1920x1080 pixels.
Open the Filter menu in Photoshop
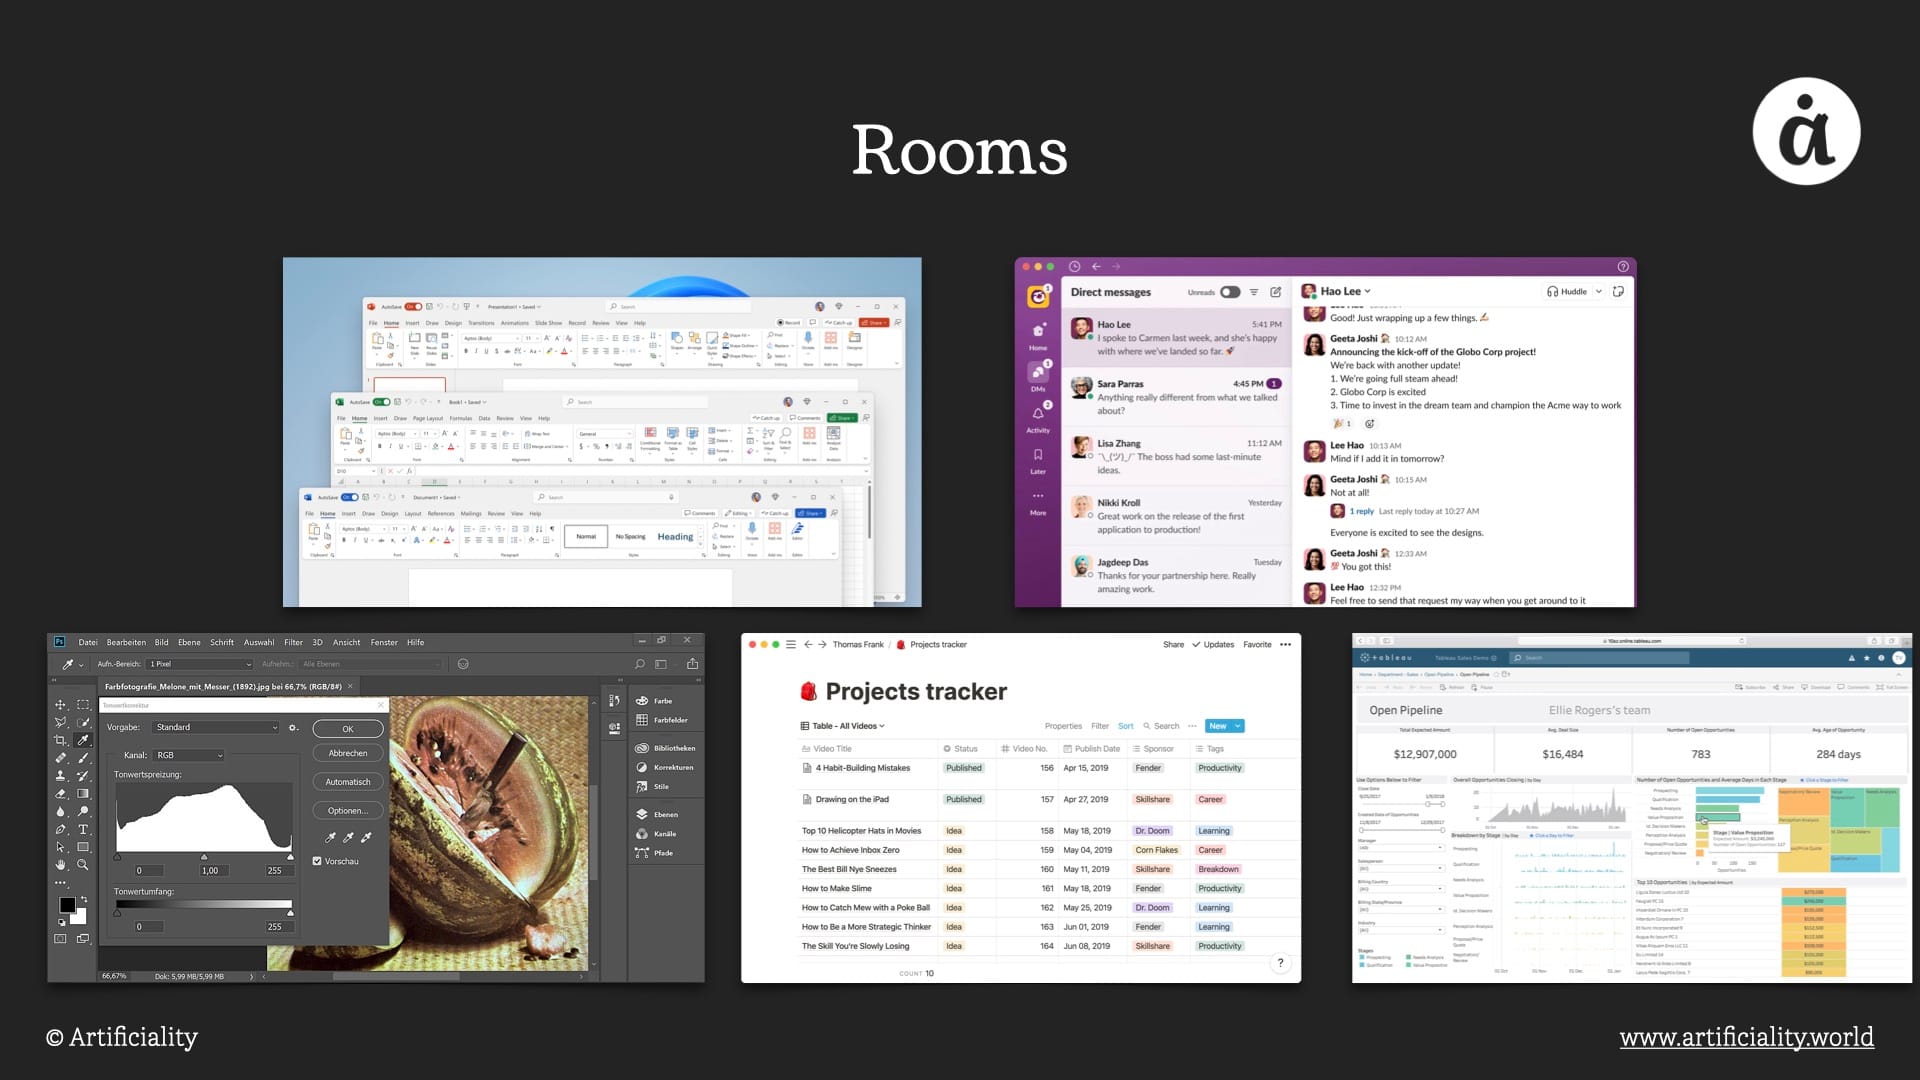(293, 642)
